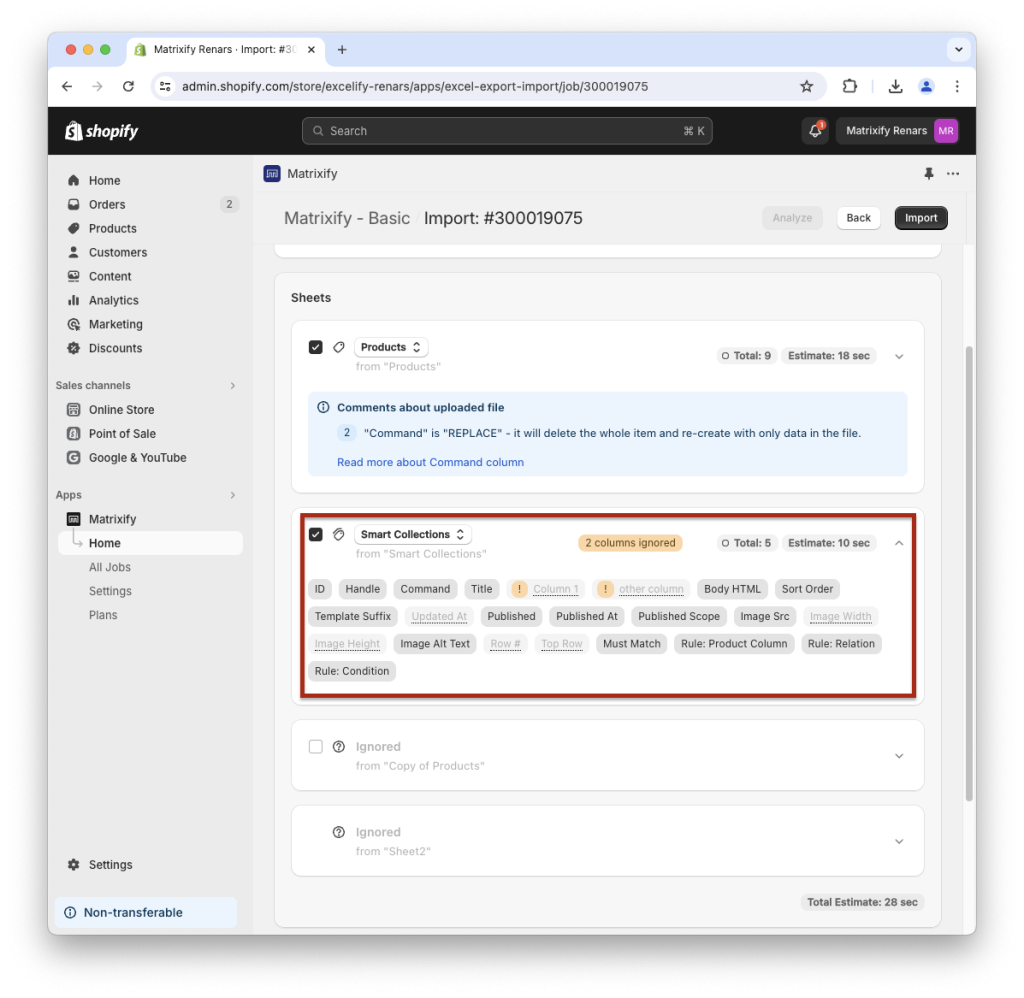Screen dimensions: 1024x998
Task: Click the Shopify admin search bar
Action: 507,130
